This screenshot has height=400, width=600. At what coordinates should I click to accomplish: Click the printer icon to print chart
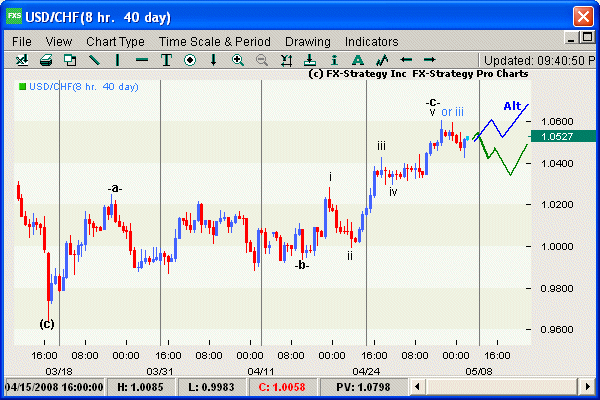[46, 60]
